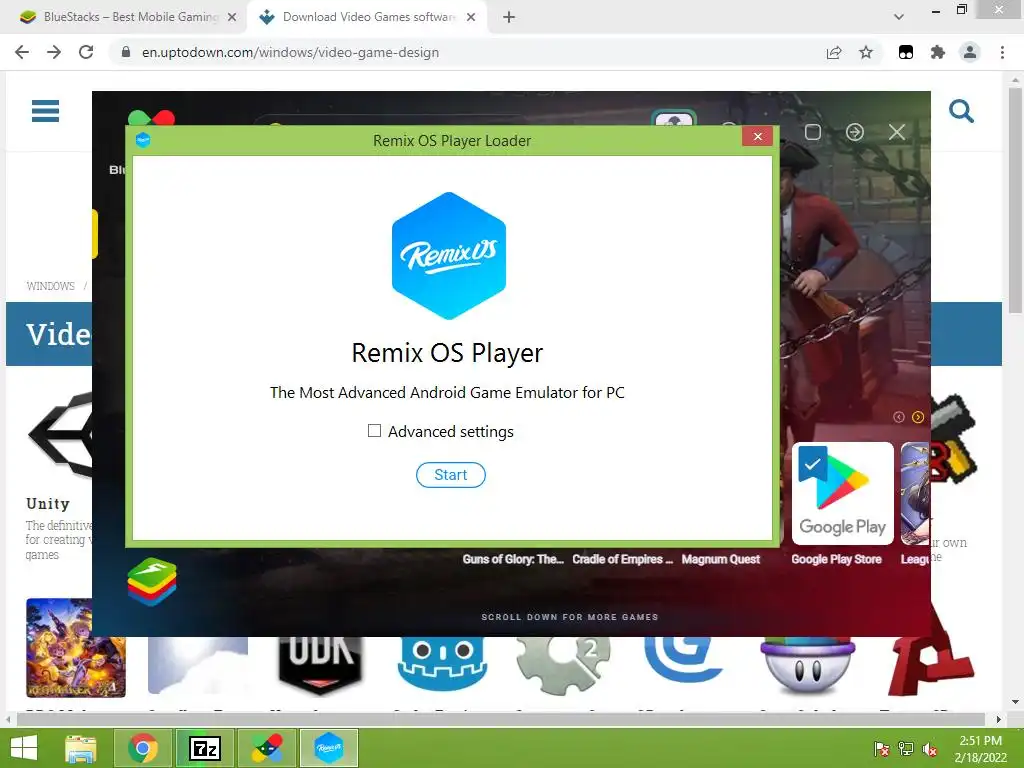Open the purple mushroom face app icon
Image resolution: width=1024 pixels, height=768 pixels.
(x=807, y=666)
